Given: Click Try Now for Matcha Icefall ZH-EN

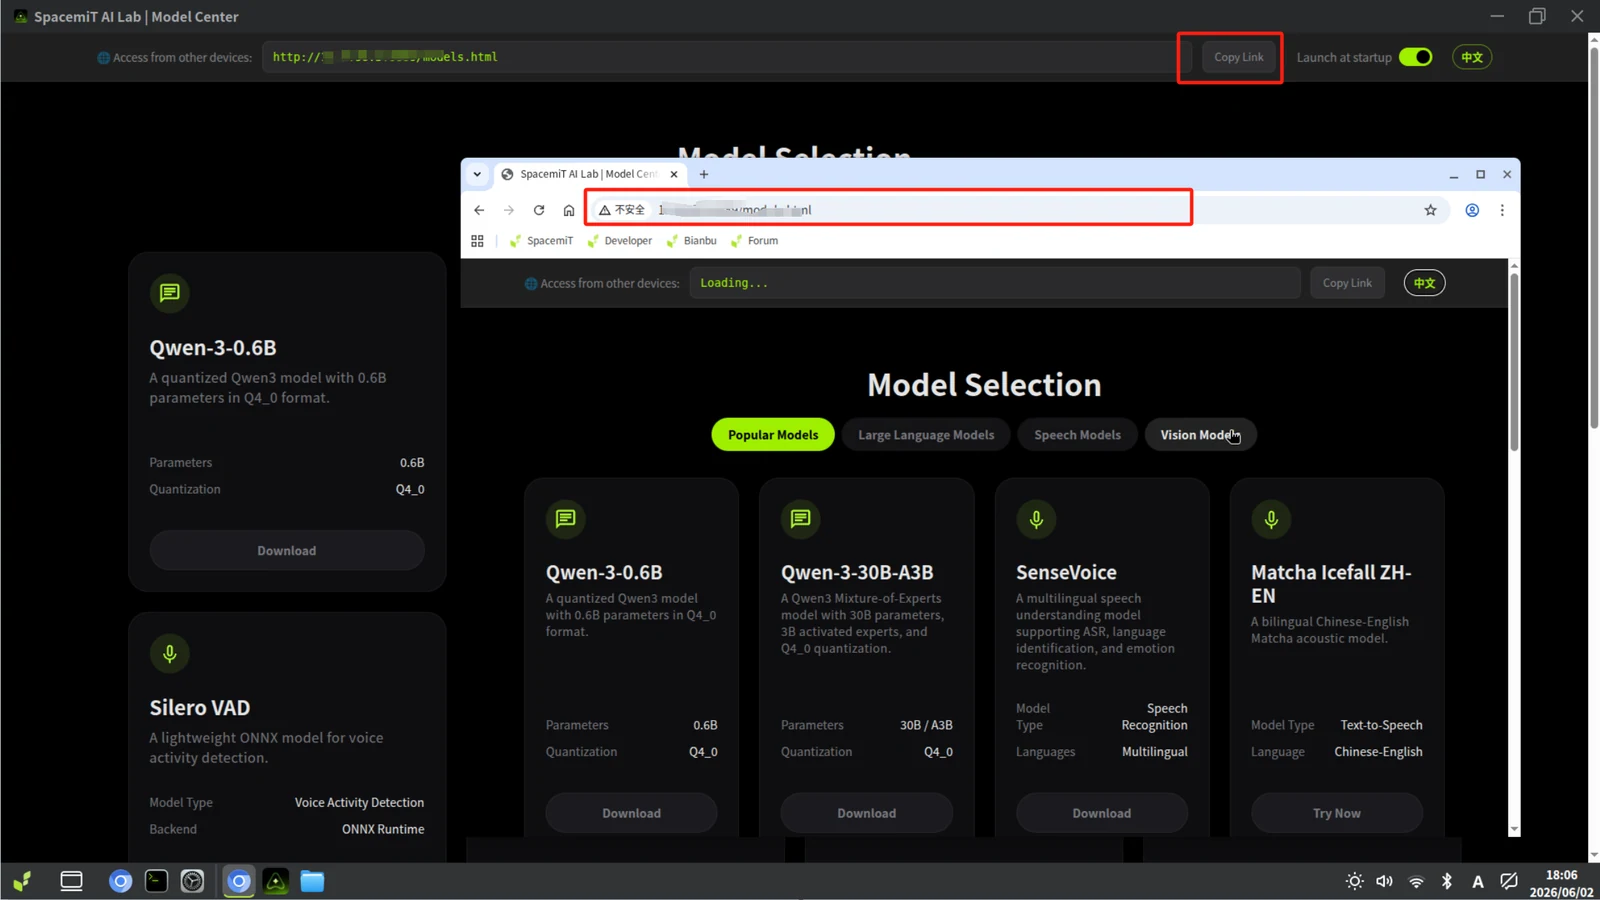Looking at the screenshot, I should (1336, 813).
